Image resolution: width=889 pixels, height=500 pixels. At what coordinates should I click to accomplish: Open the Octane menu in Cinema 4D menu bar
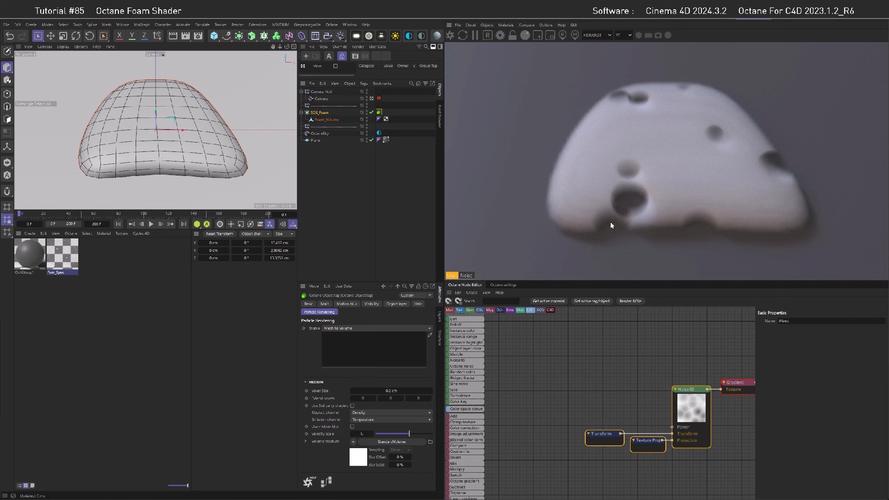coord(332,25)
